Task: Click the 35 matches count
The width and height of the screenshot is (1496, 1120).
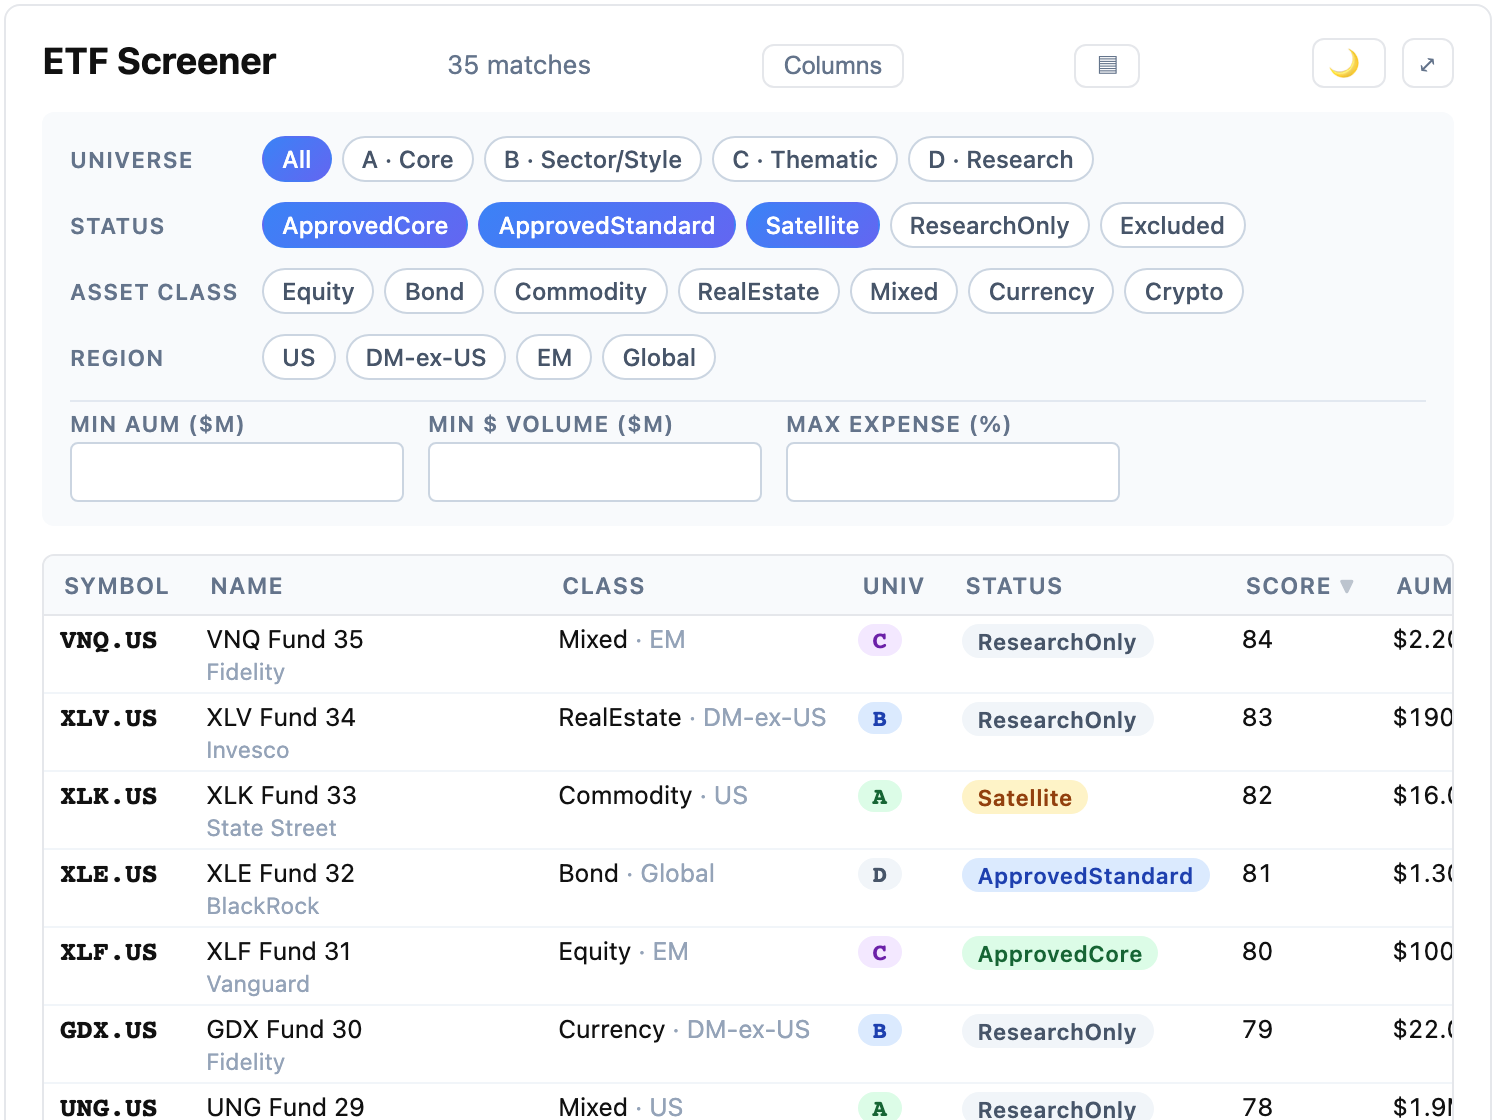Action: pyautogui.click(x=519, y=65)
